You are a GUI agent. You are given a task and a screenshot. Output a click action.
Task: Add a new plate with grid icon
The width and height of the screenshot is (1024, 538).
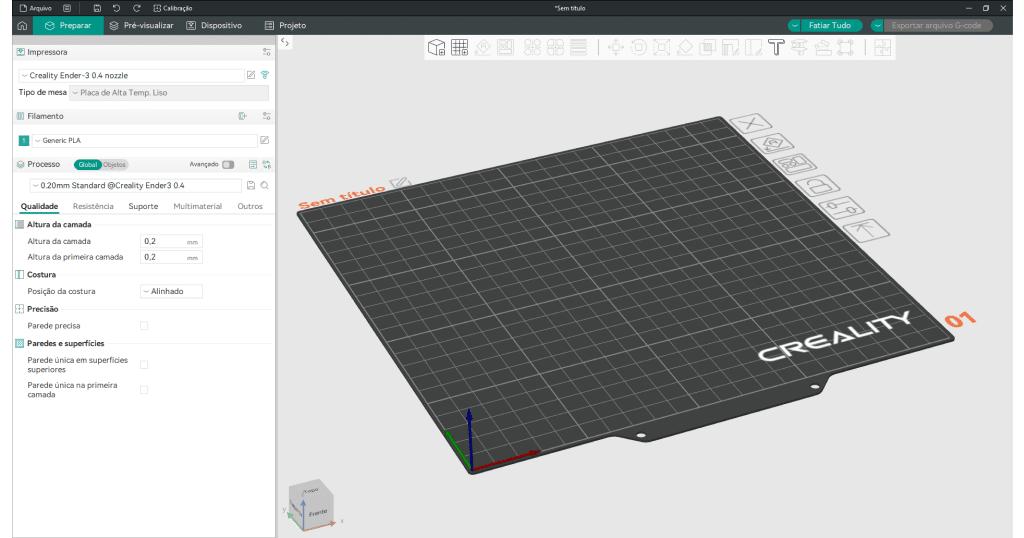tap(460, 48)
